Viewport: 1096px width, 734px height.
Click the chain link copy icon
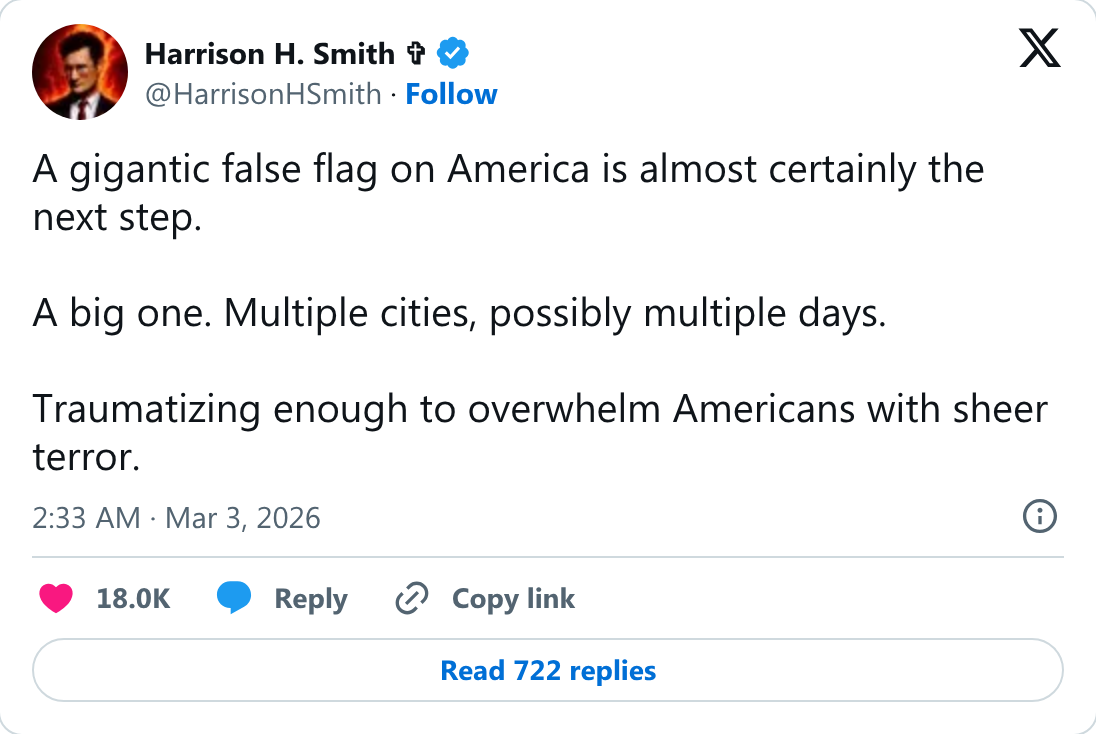(412, 598)
